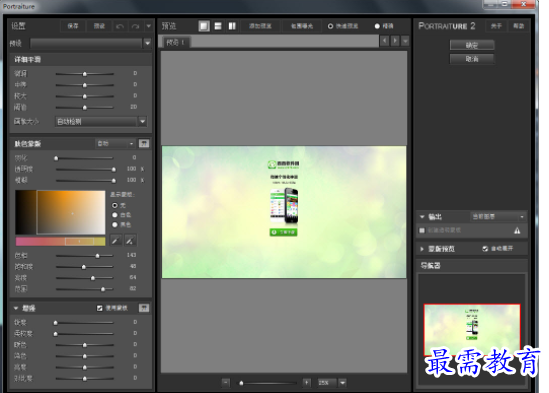Go to previous preview tab arrow

click(x=384, y=41)
